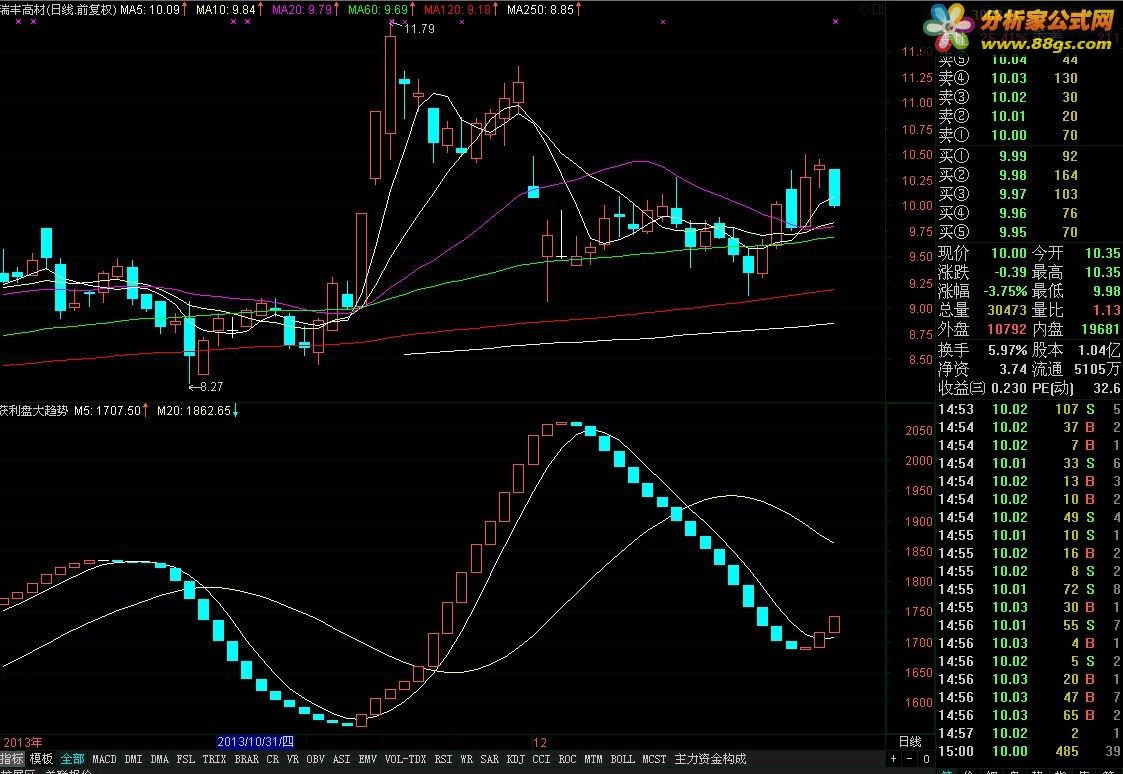Screen dimensions: 1123x774
Task: Show the KDJ indicator
Action: [x=515, y=759]
